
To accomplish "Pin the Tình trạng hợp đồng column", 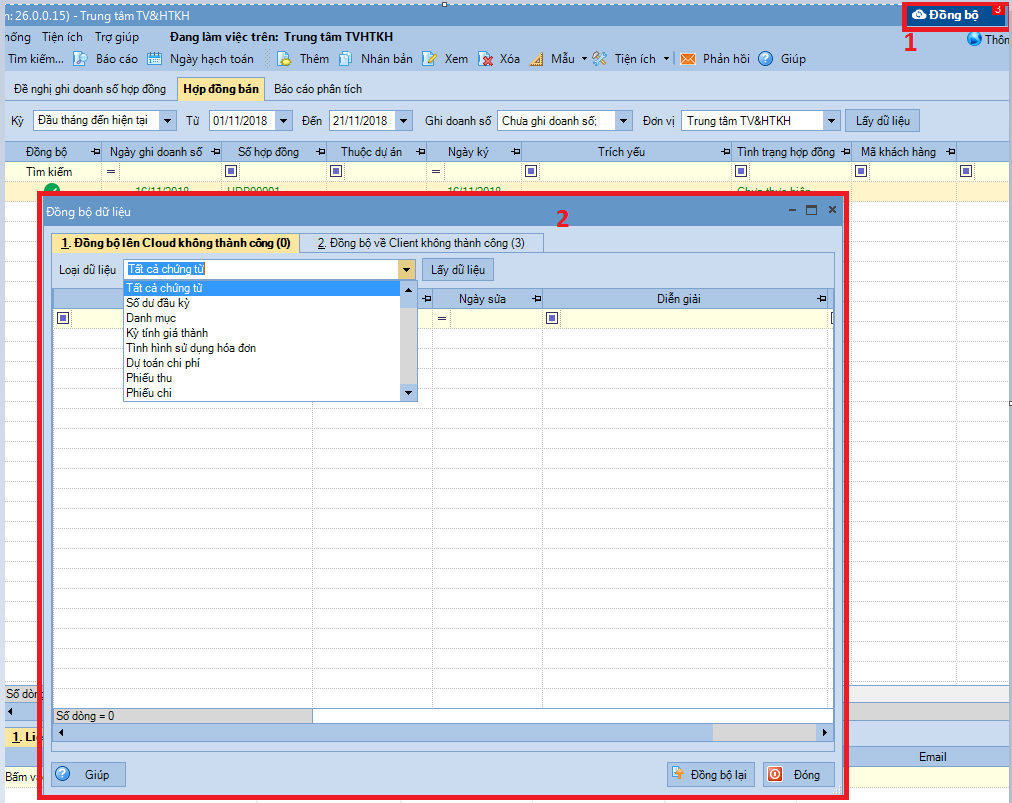I will tap(845, 152).
